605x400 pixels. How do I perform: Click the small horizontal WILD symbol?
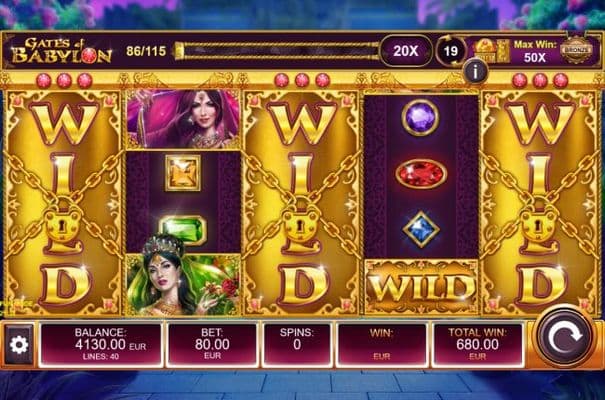[x=421, y=286]
